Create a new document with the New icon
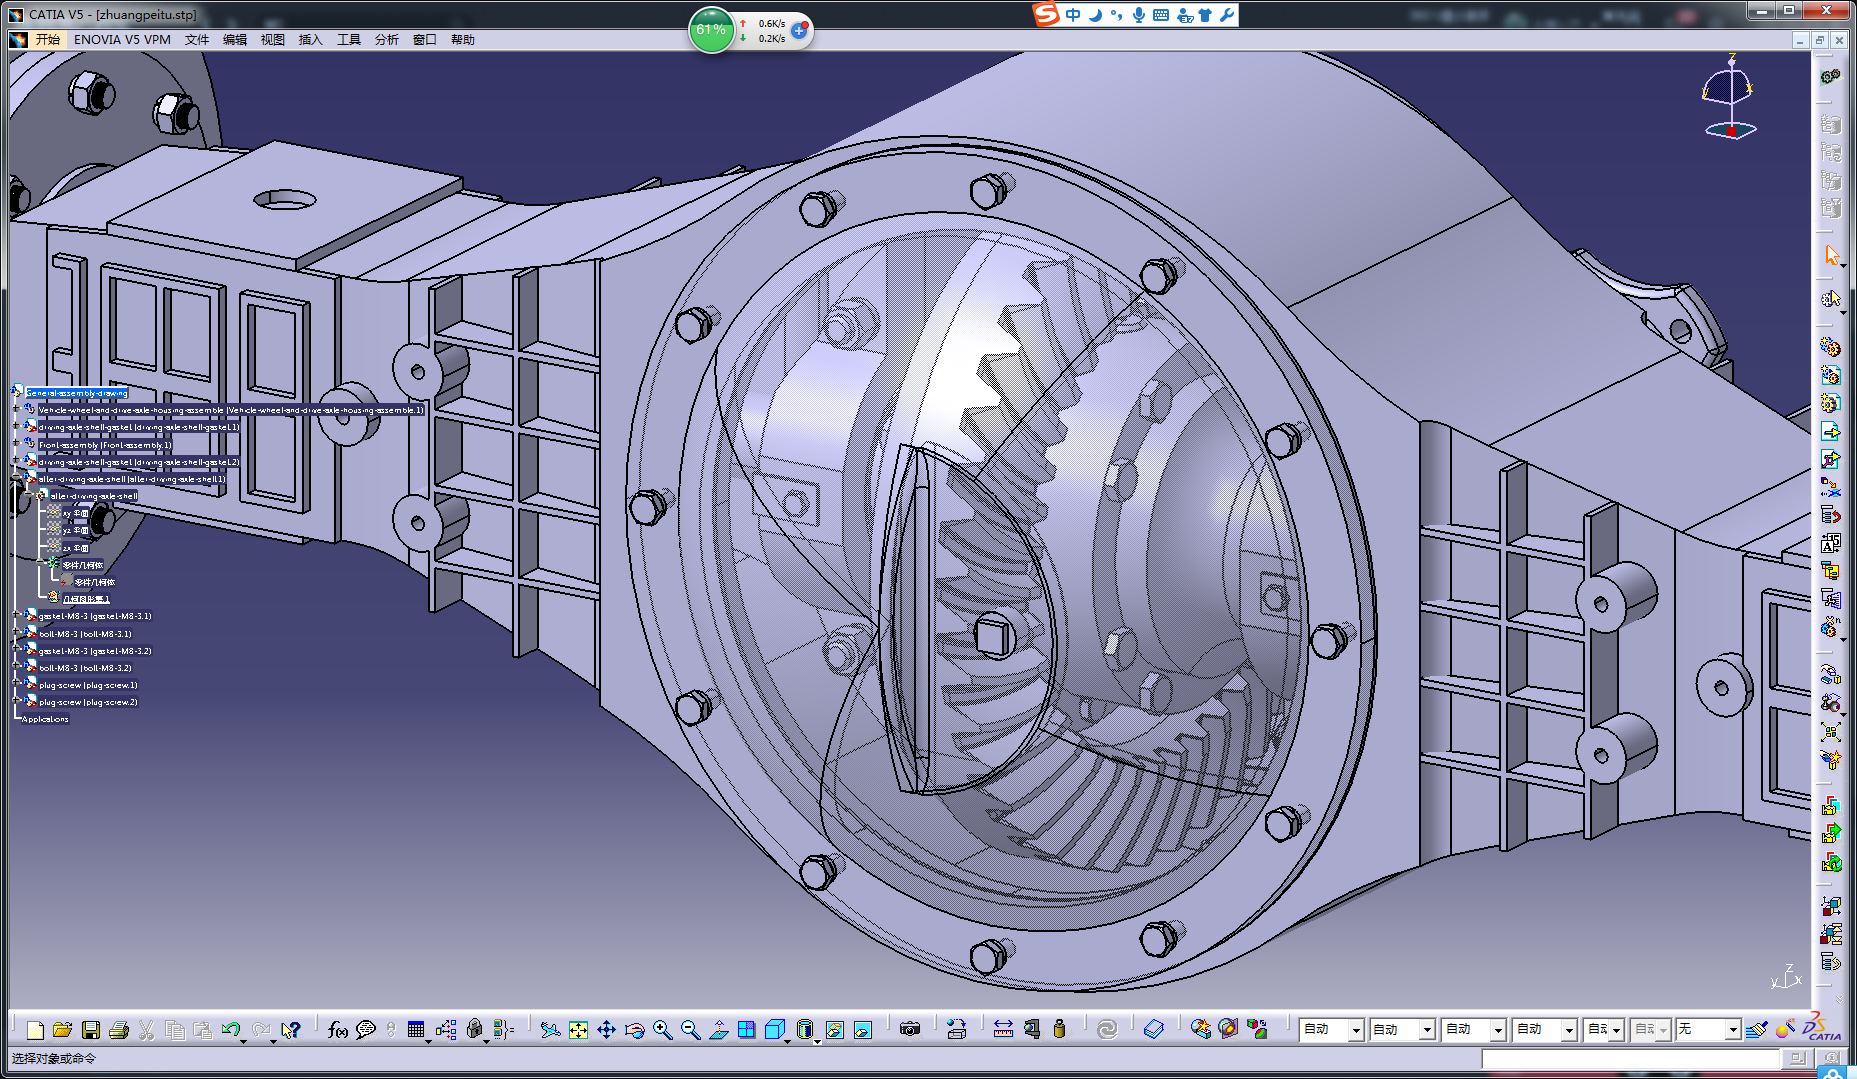The width and height of the screenshot is (1857, 1079). (x=35, y=1030)
